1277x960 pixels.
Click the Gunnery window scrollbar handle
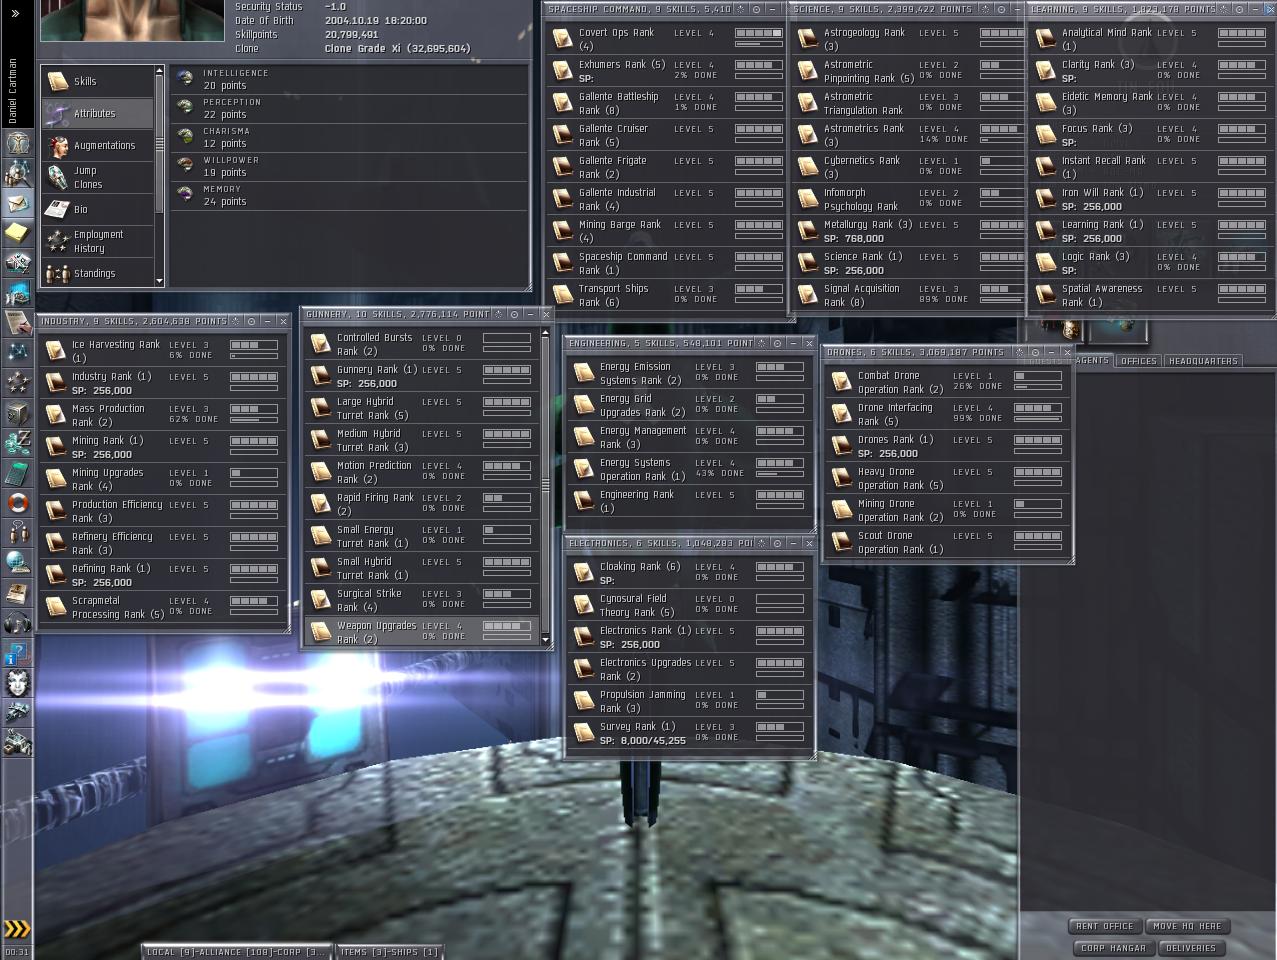pos(545,485)
